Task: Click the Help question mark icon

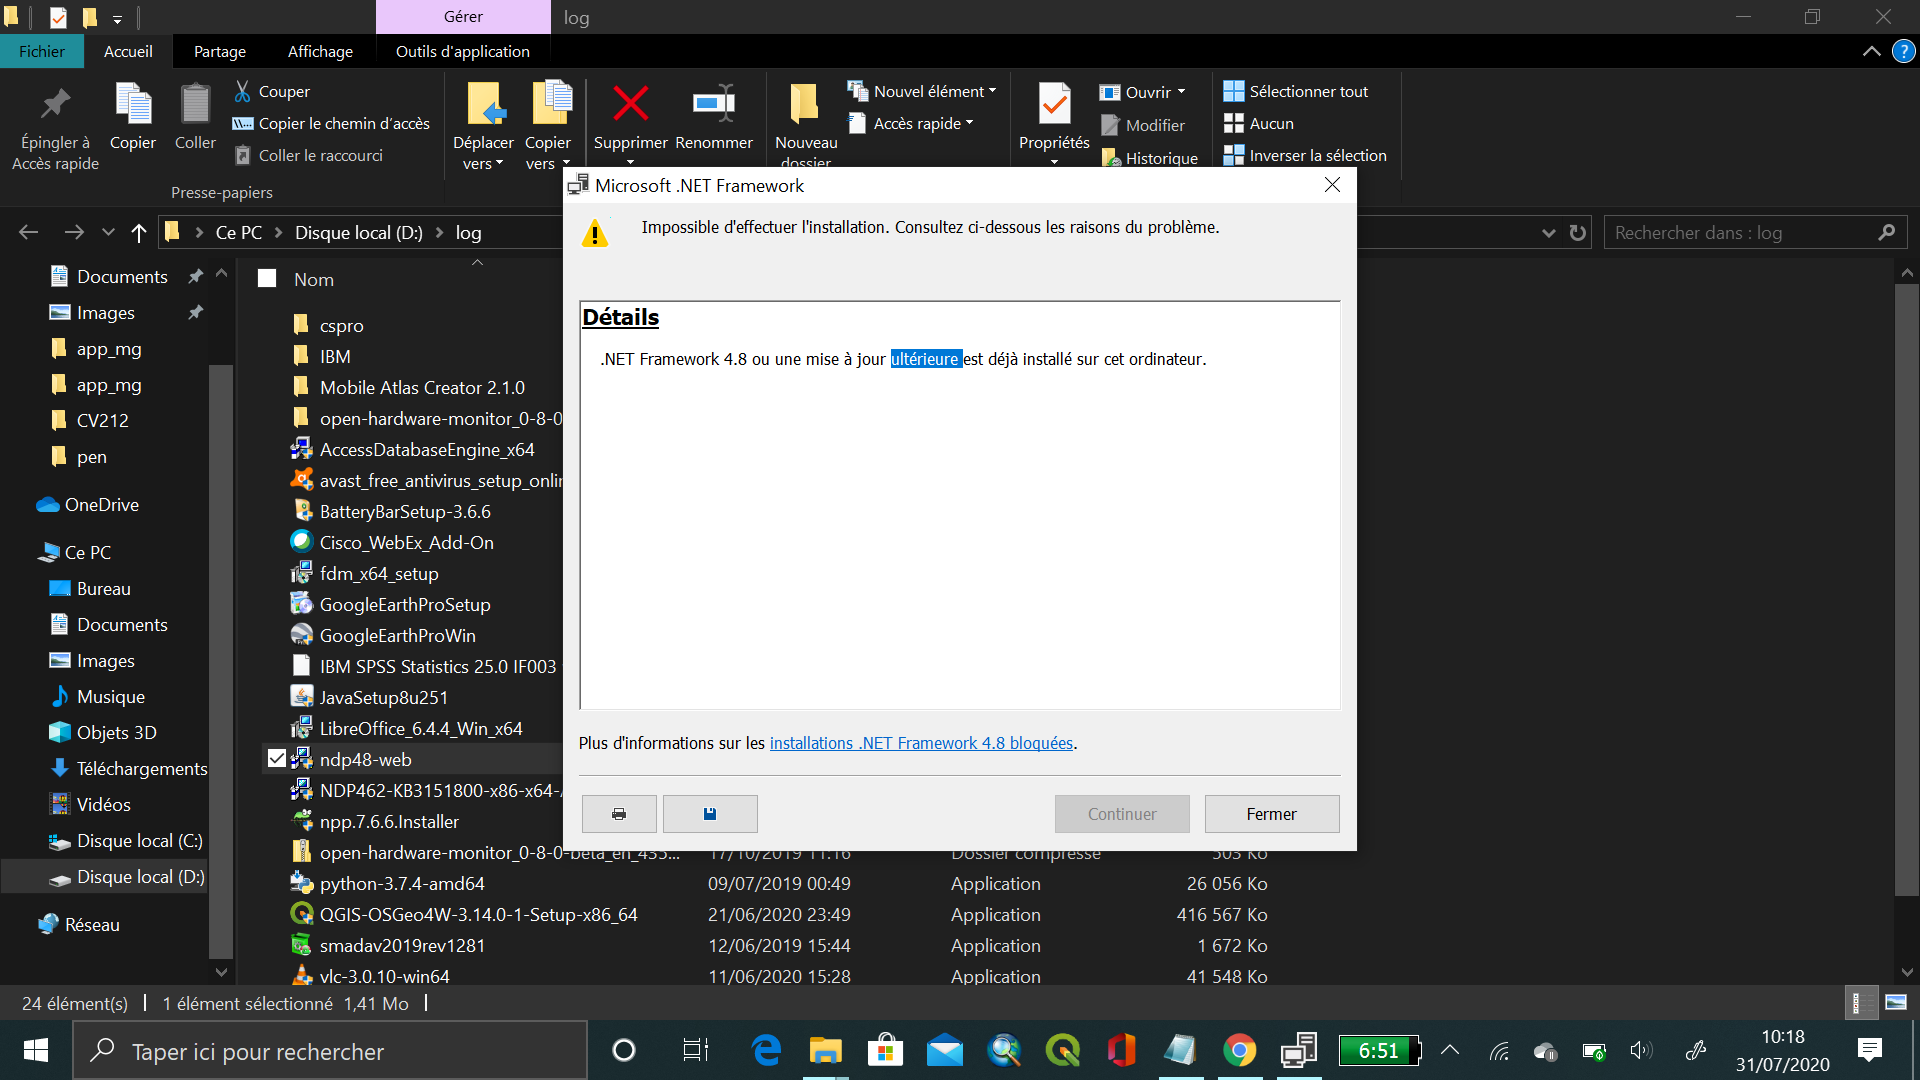Action: tap(1903, 51)
